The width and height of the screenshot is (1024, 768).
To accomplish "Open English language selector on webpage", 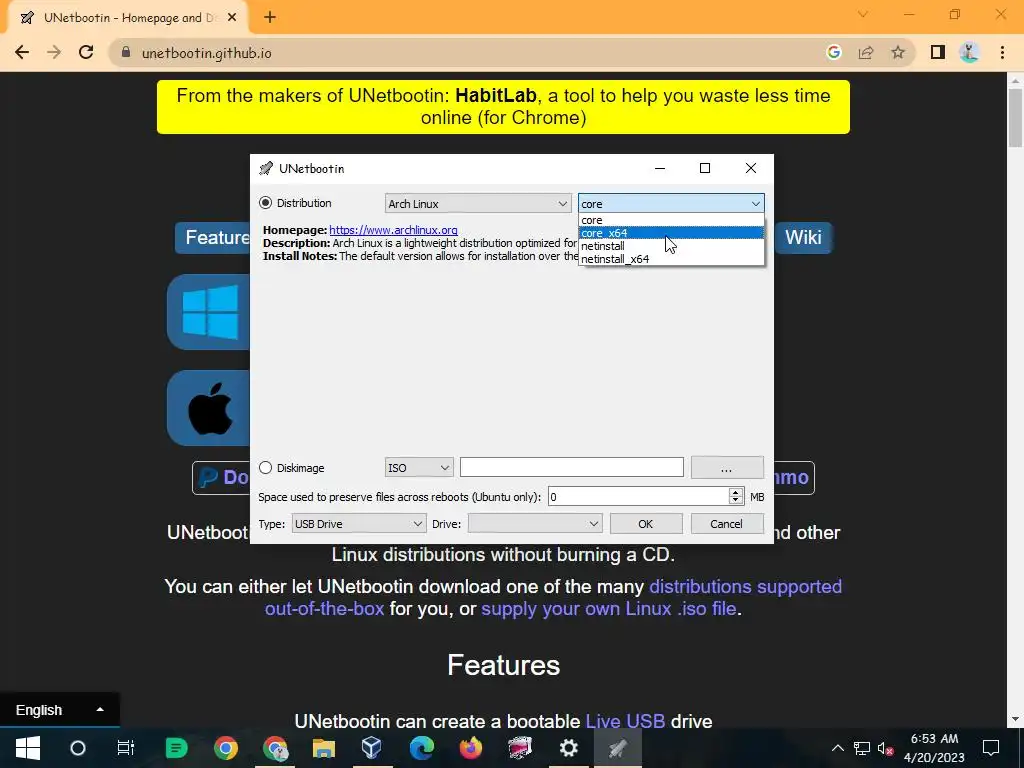I will pos(59,710).
